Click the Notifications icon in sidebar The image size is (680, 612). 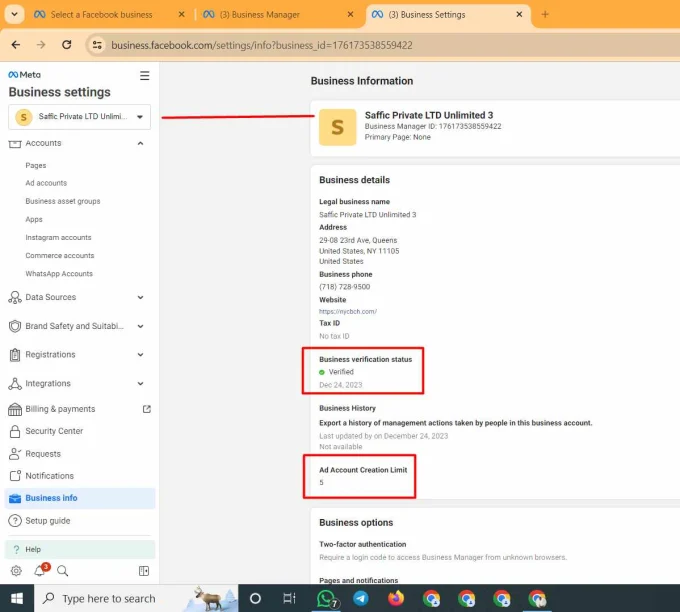(15, 476)
